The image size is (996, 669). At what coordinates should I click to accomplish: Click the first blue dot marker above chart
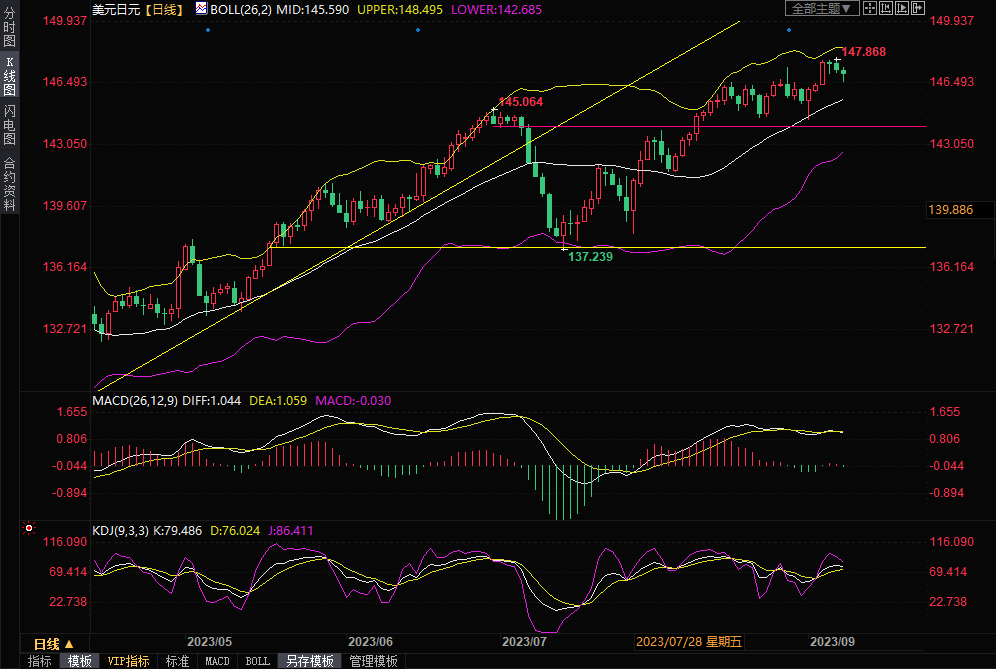click(207, 30)
